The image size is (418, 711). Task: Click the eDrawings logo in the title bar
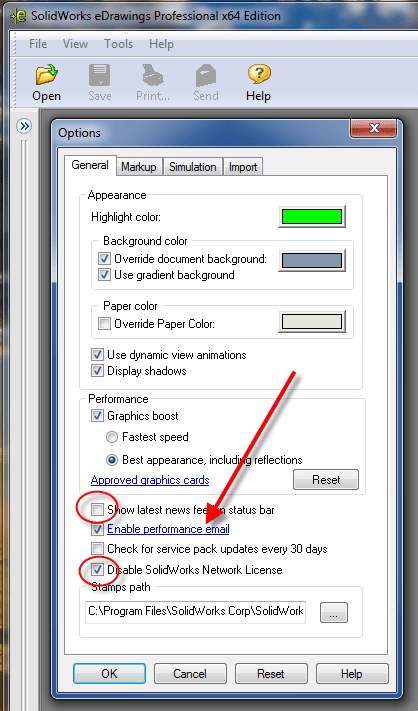18,16
